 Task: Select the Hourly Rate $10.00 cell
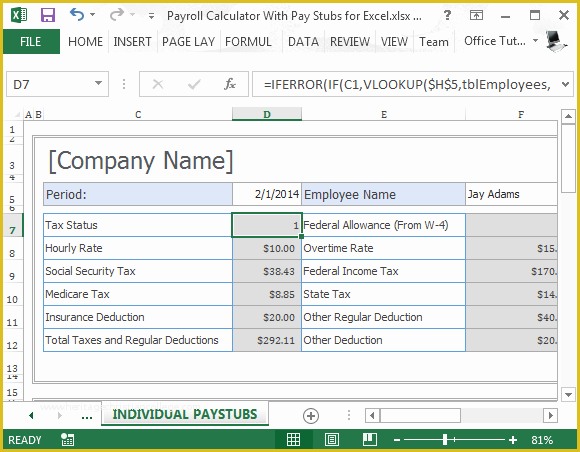click(x=267, y=248)
